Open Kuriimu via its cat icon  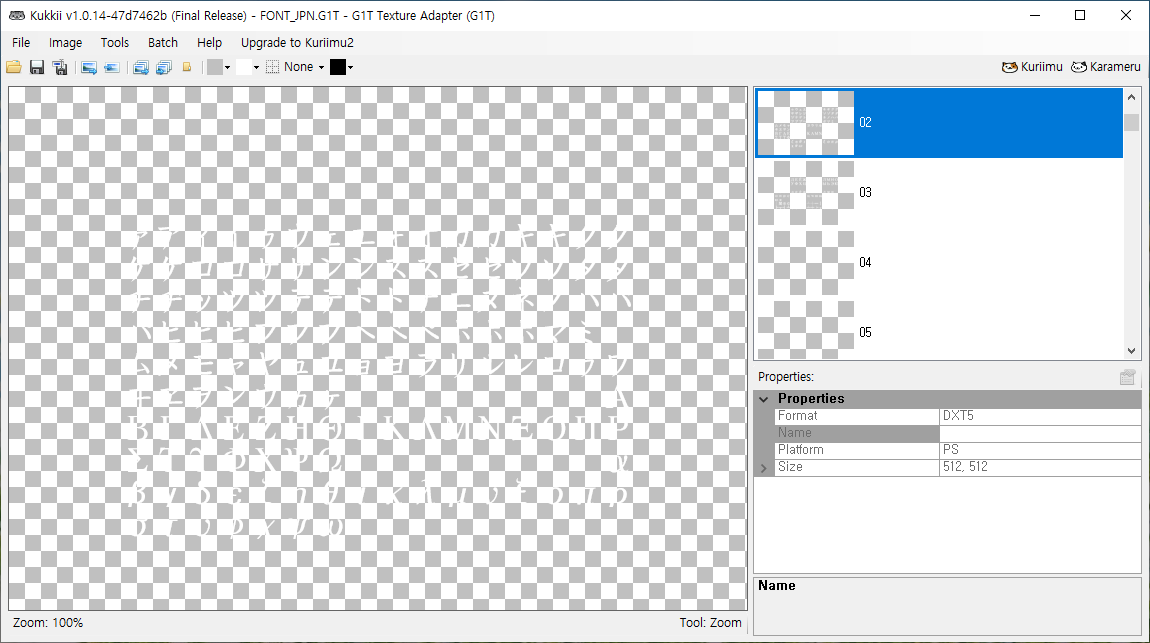pyautogui.click(x=1009, y=67)
